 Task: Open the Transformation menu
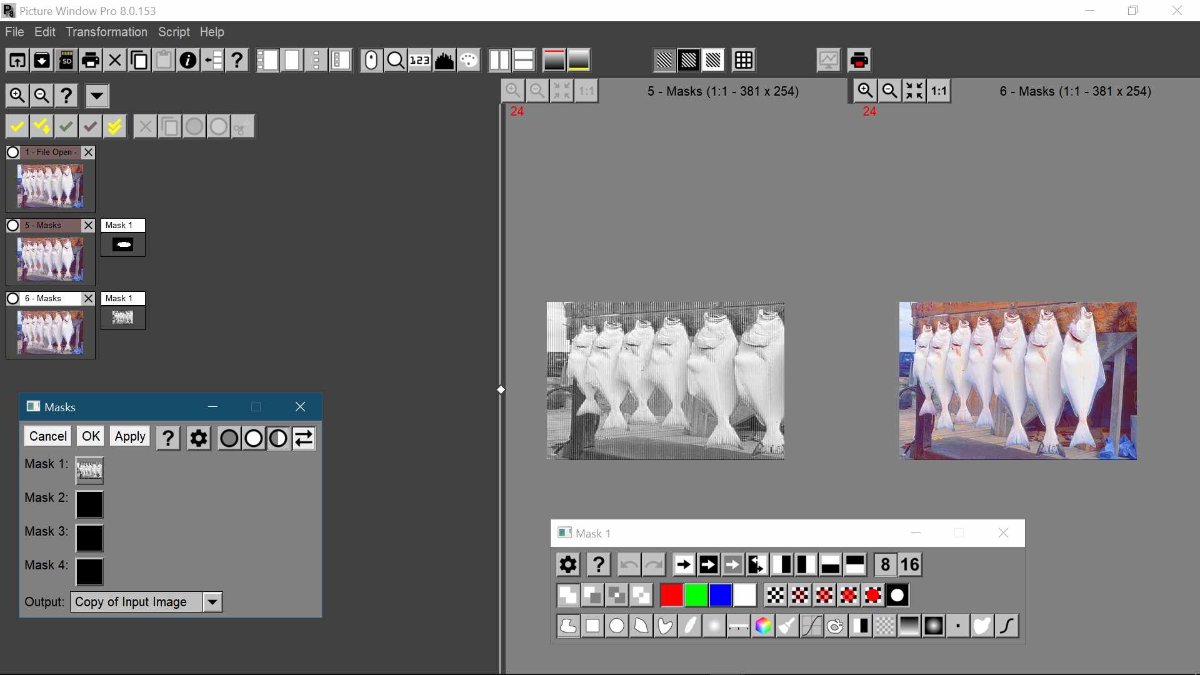pos(106,32)
